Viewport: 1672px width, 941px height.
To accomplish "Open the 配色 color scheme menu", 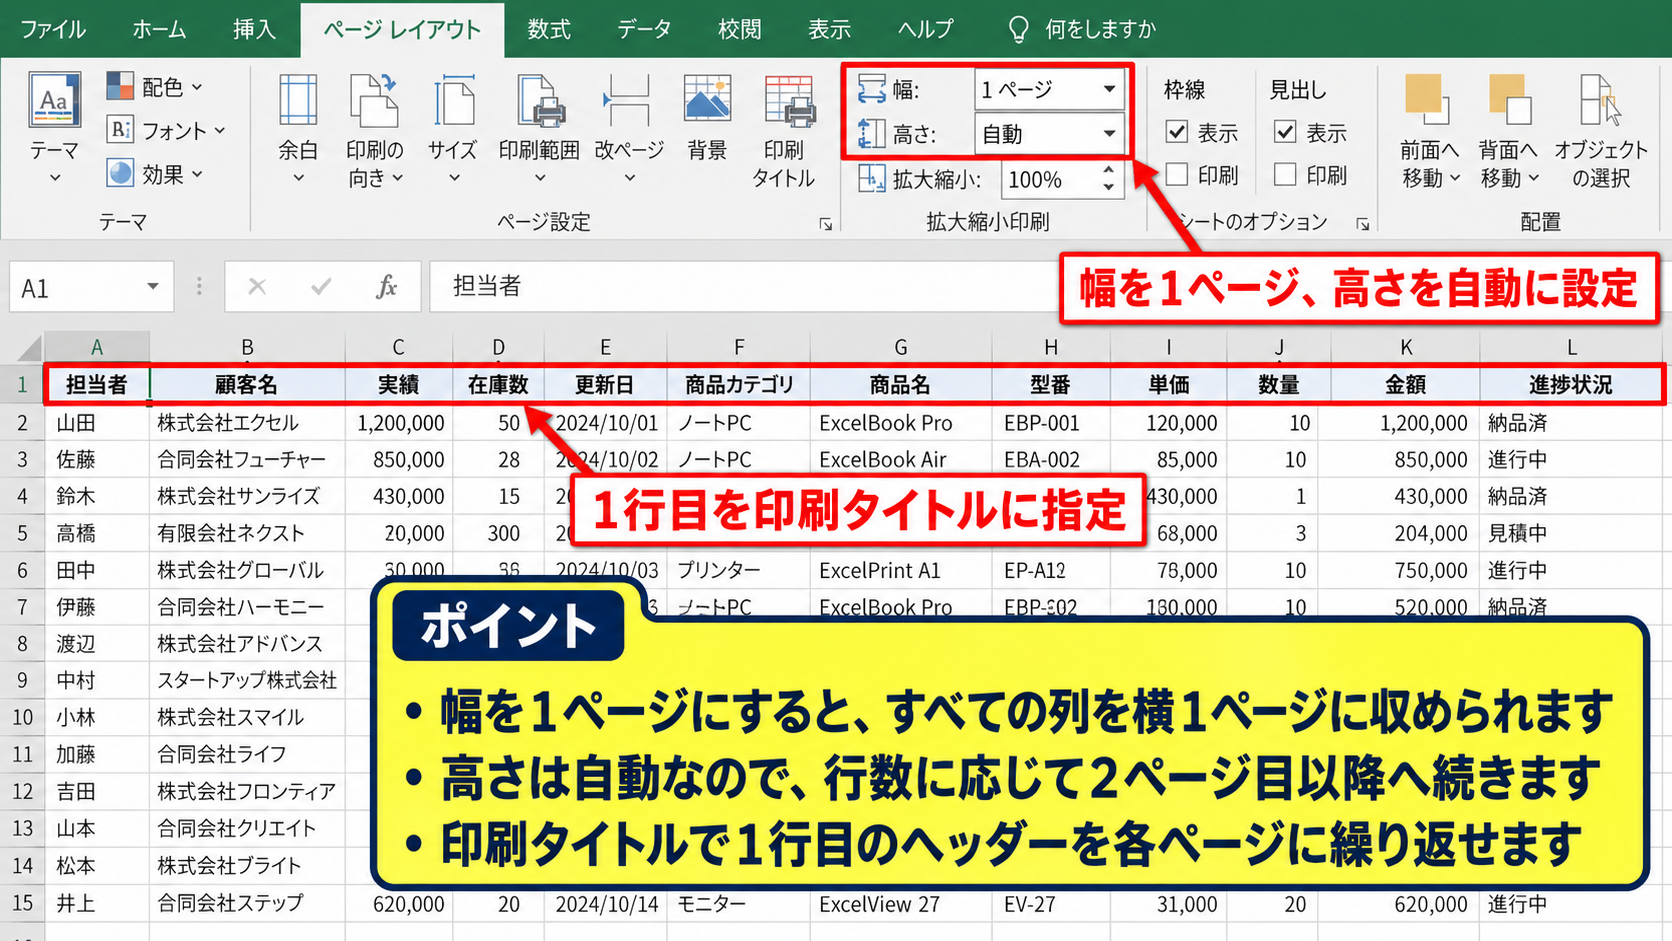I will click(155, 87).
